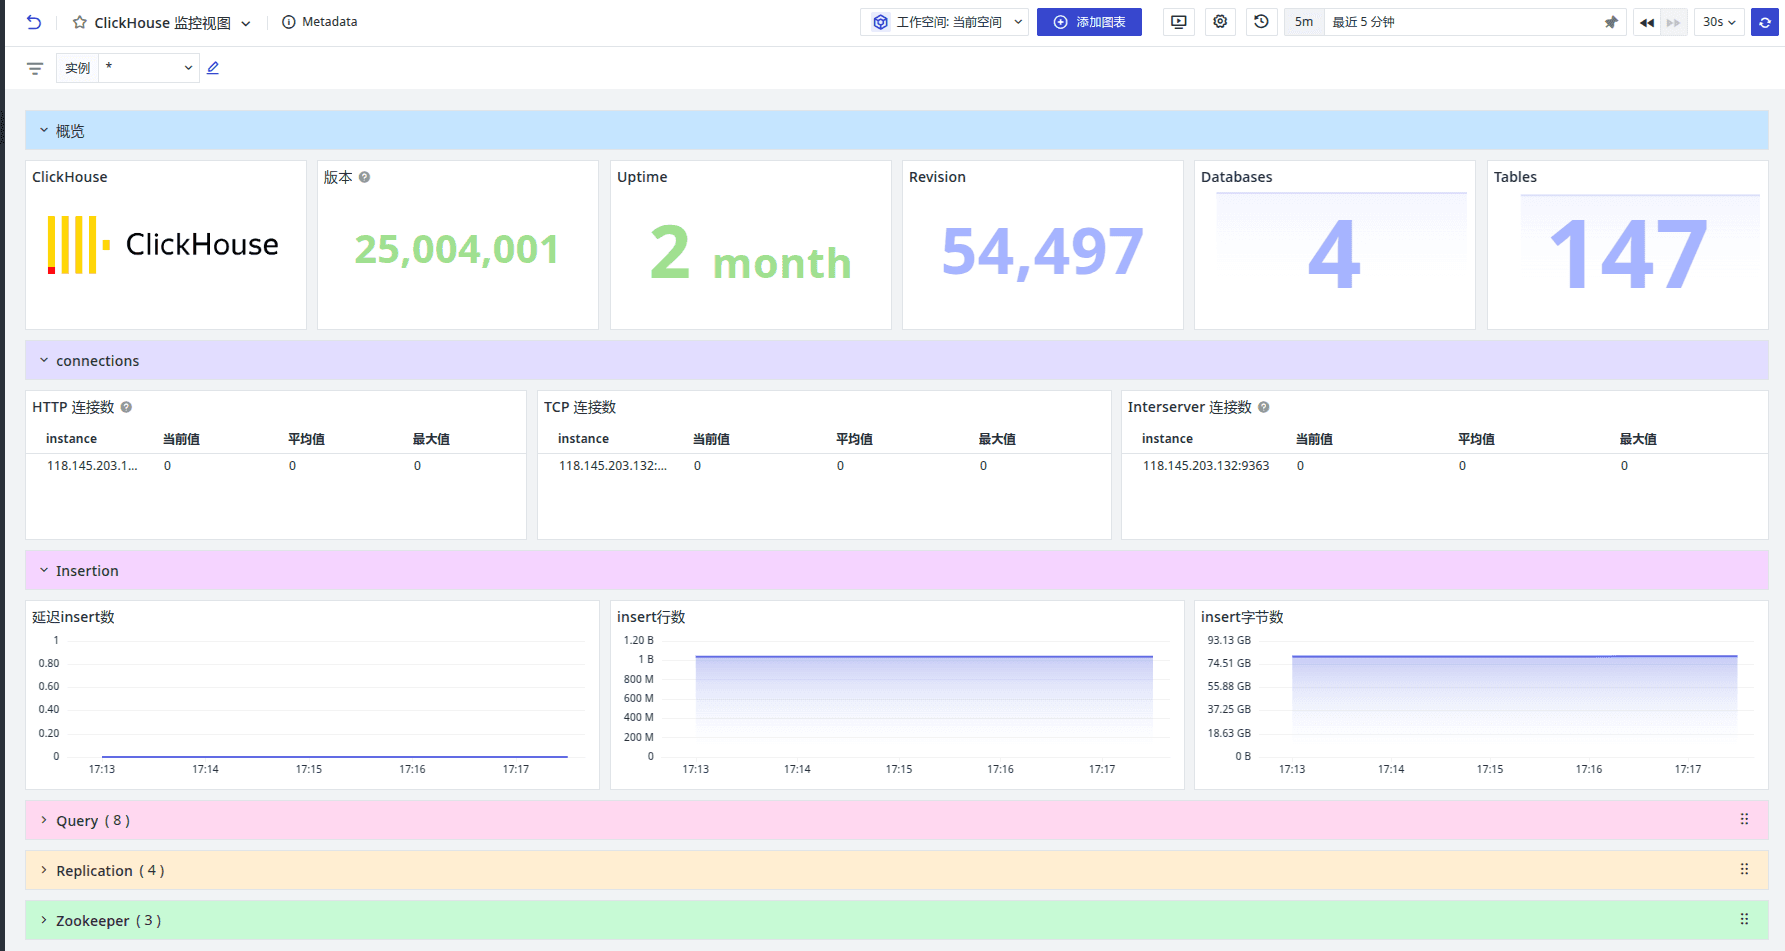1785x951 pixels.
Task: Click the back arrow icon
Action: tap(34, 22)
